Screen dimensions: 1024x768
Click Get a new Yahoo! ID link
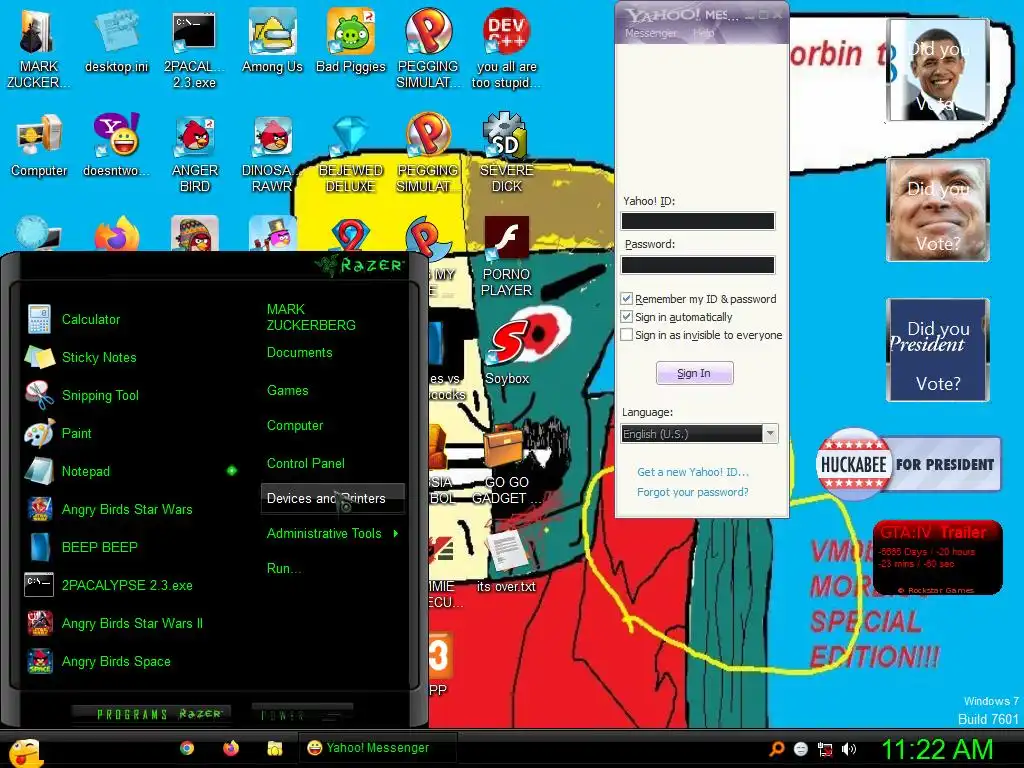[693, 472]
